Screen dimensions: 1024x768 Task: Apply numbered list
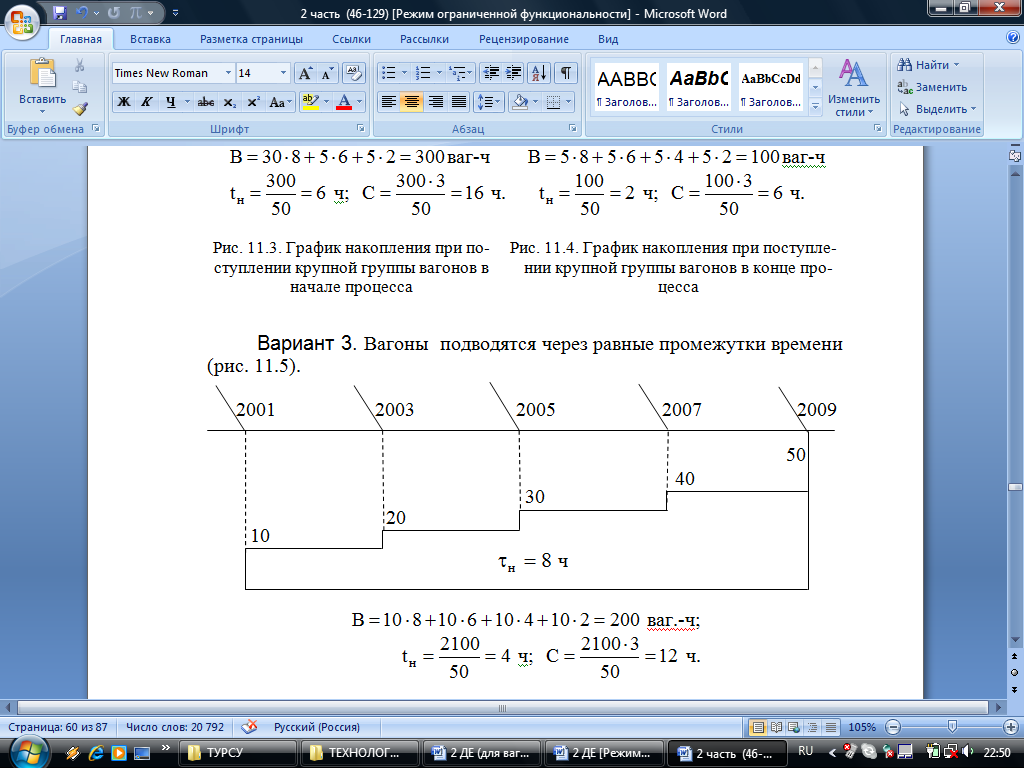point(423,72)
